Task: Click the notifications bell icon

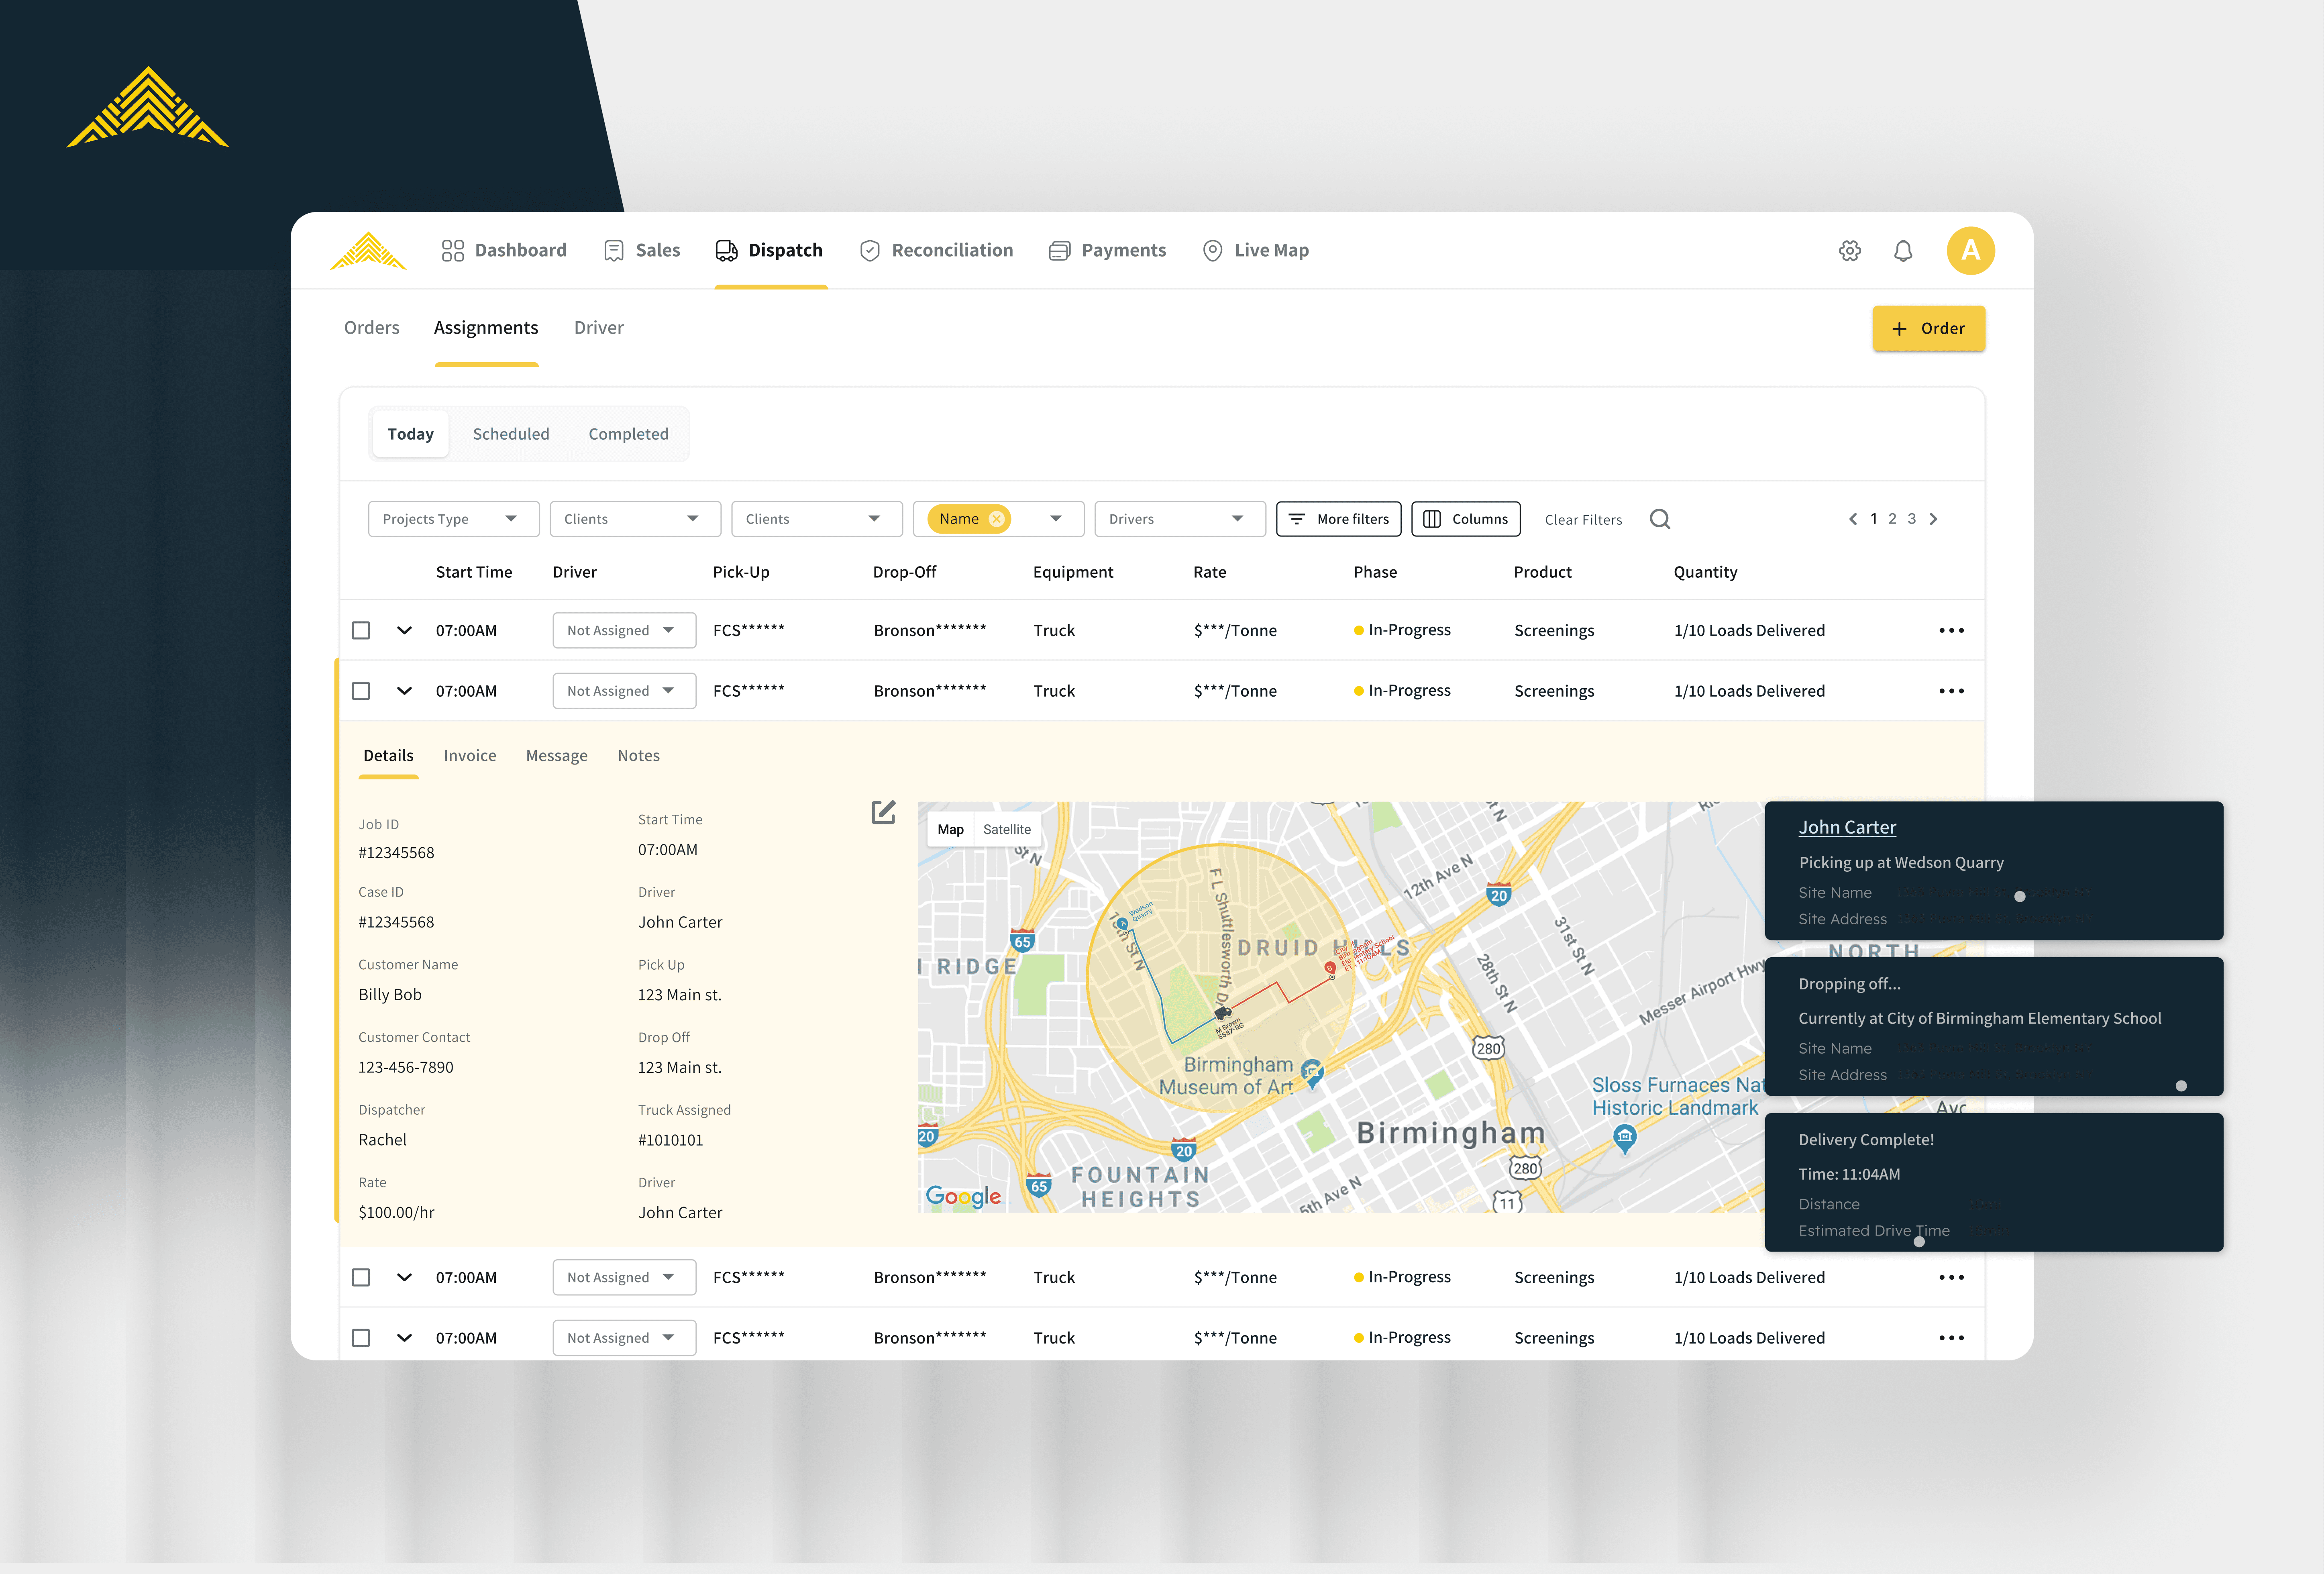Action: click(1902, 251)
